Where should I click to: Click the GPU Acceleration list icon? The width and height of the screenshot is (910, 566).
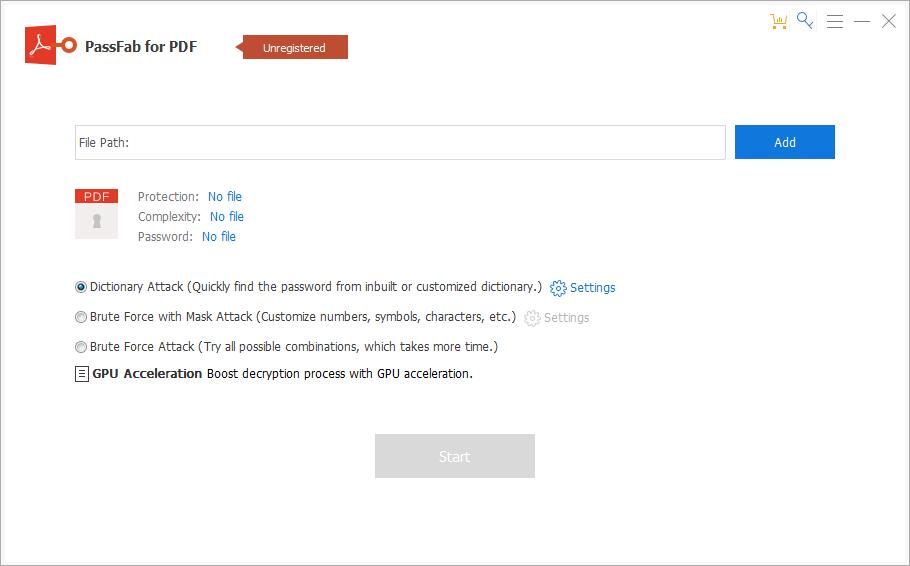click(82, 374)
